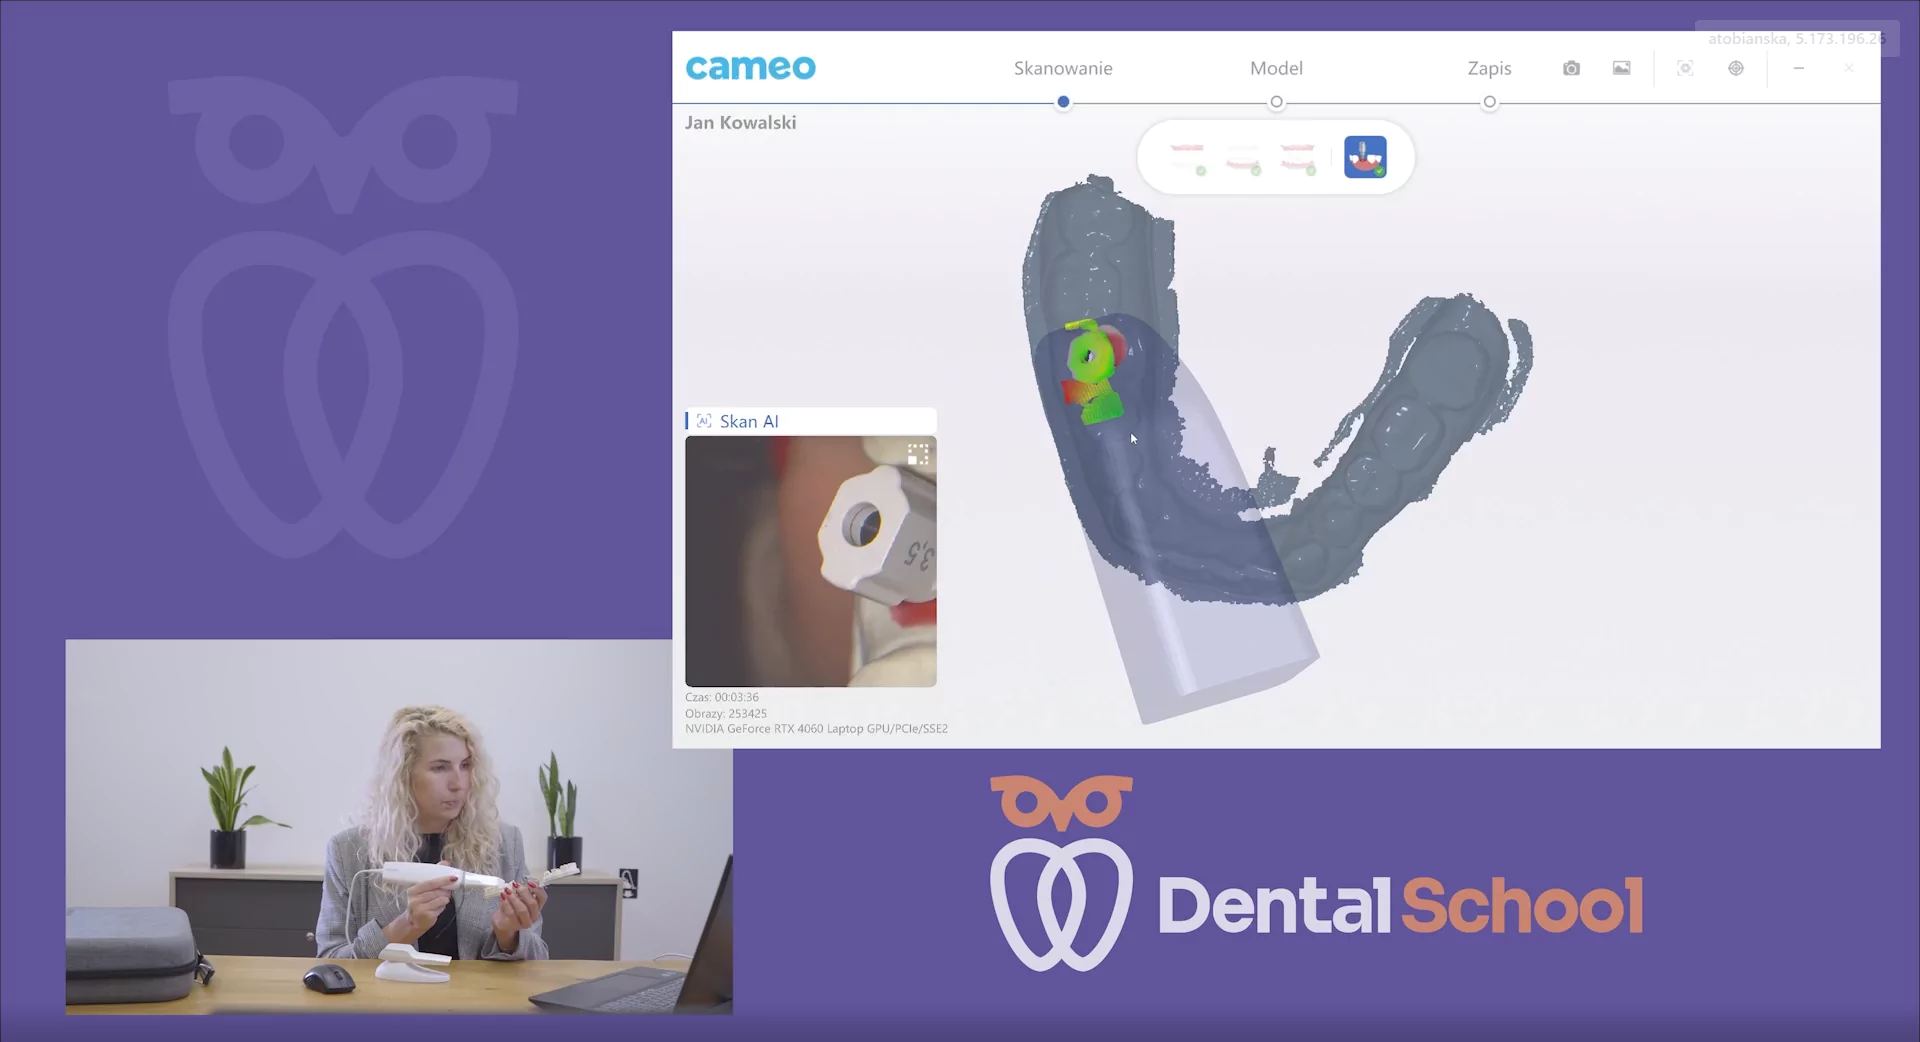Click the screenshot capture settings icon
This screenshot has height=1042, width=1920.
coord(1686,68)
